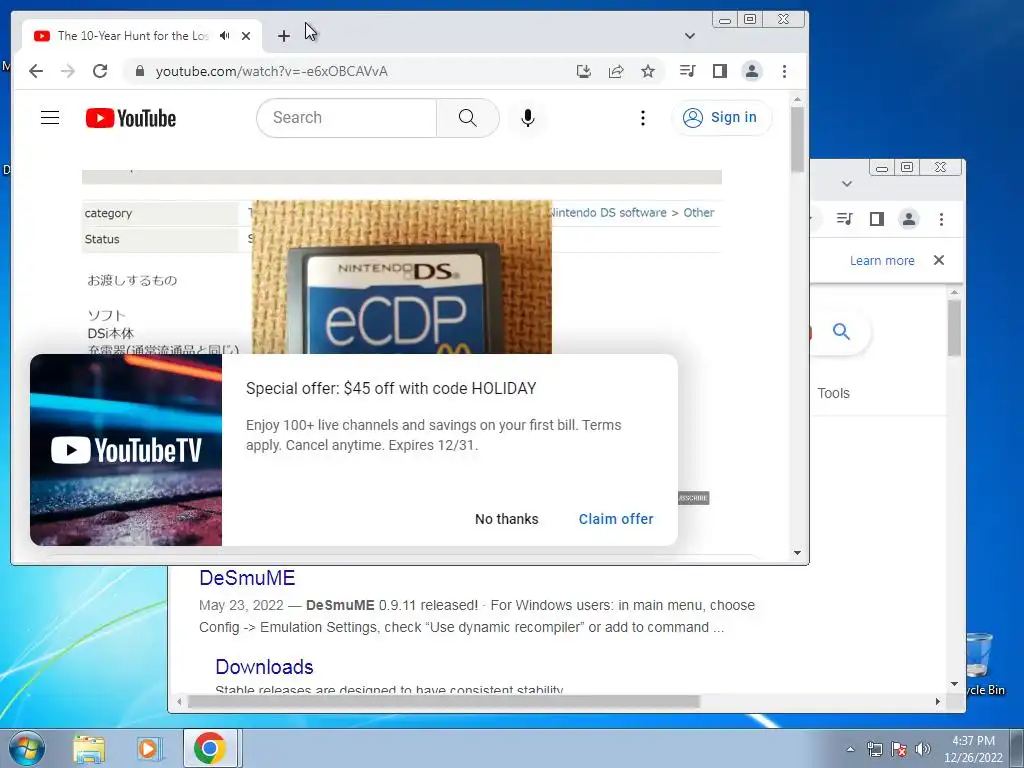1024x768 pixels.
Task: Go to YouTube home via logo
Action: [131, 118]
